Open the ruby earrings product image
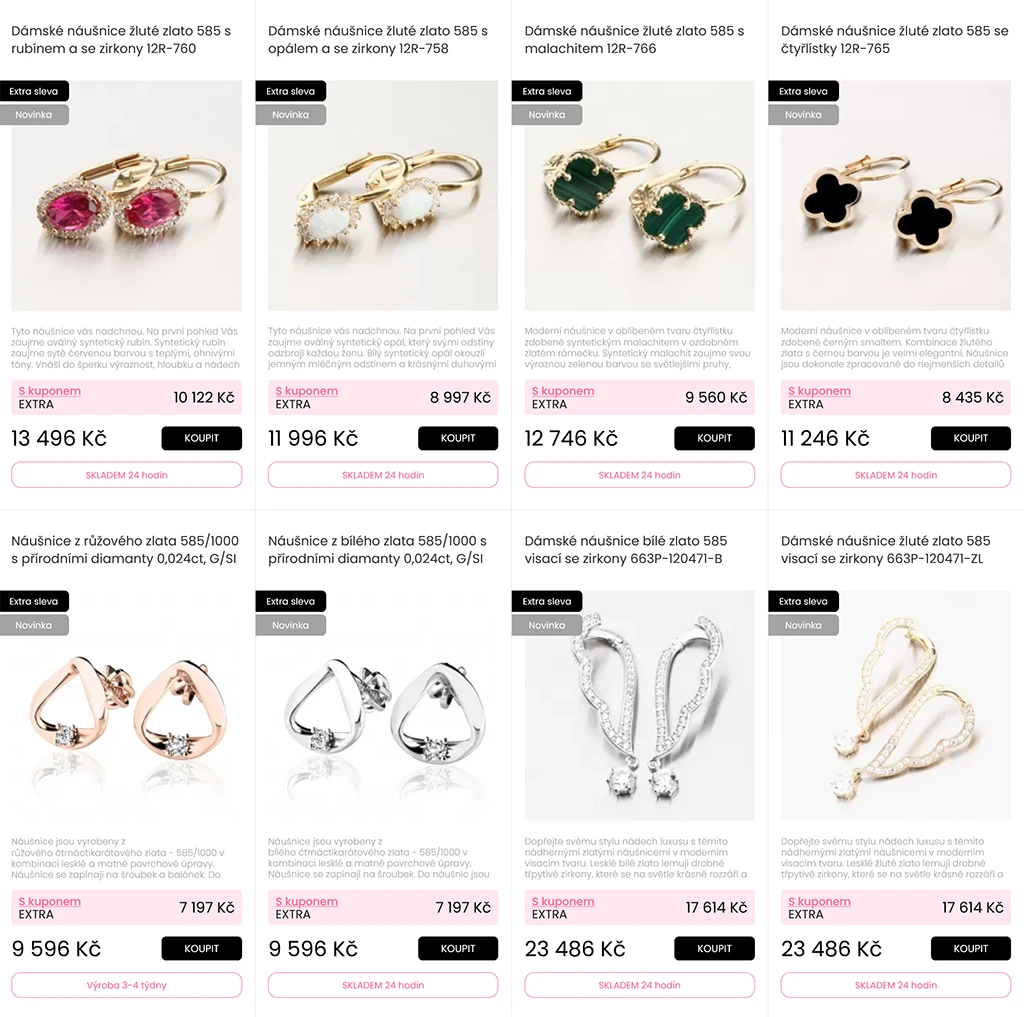The width and height of the screenshot is (1024, 1017). pyautogui.click(x=126, y=195)
